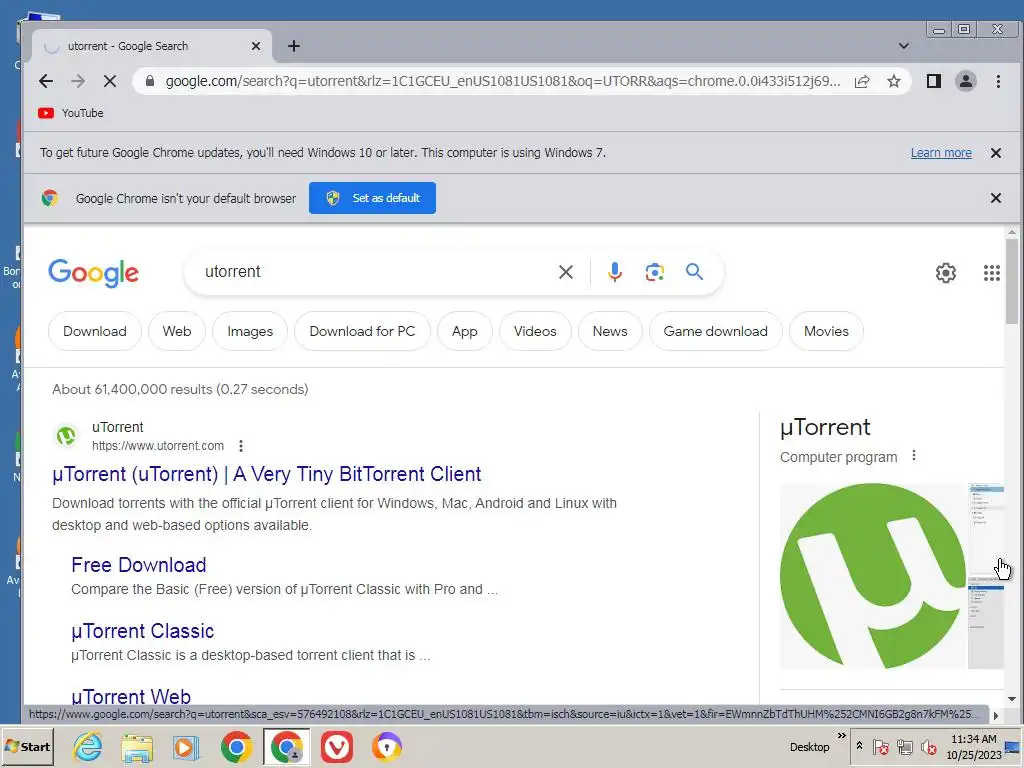Viewport: 1024px width, 768px height.
Task: Start a voice search
Action: pos(615,272)
